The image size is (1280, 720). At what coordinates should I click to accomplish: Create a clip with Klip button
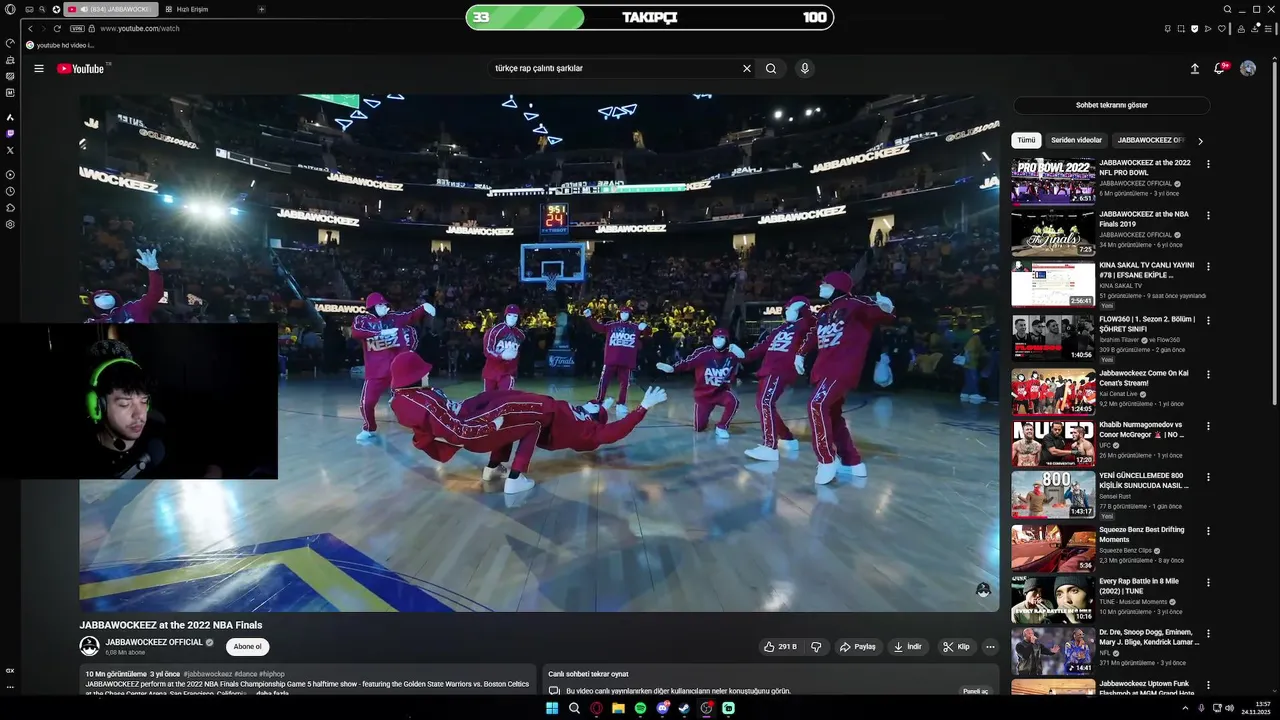(957, 647)
